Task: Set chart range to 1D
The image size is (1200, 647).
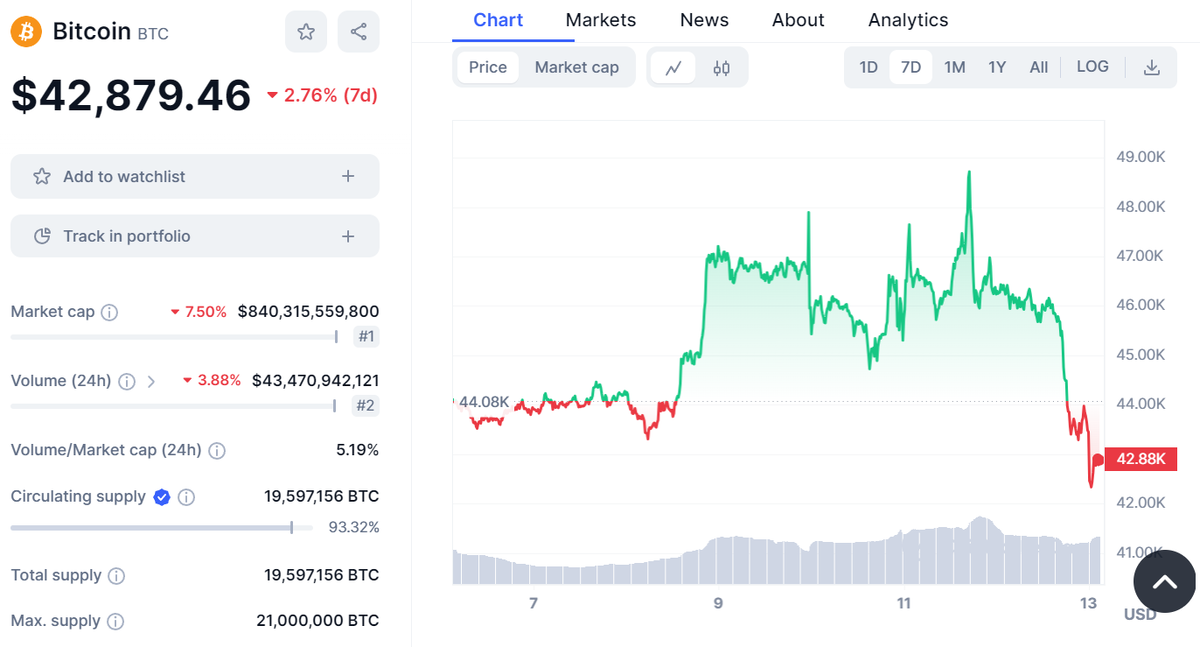Action: [x=868, y=67]
